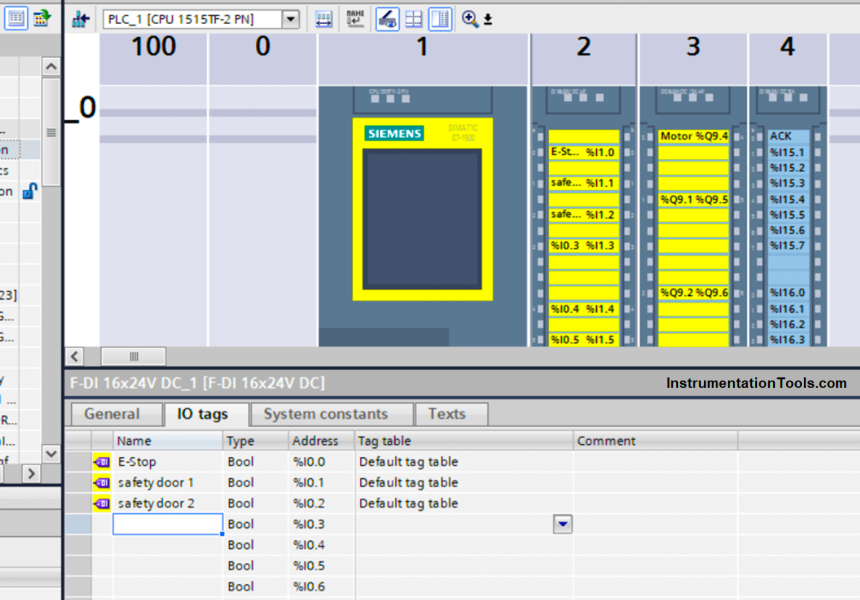This screenshot has width=860, height=600.
Task: Select the E-Stop tag name cell
Action: 167,462
